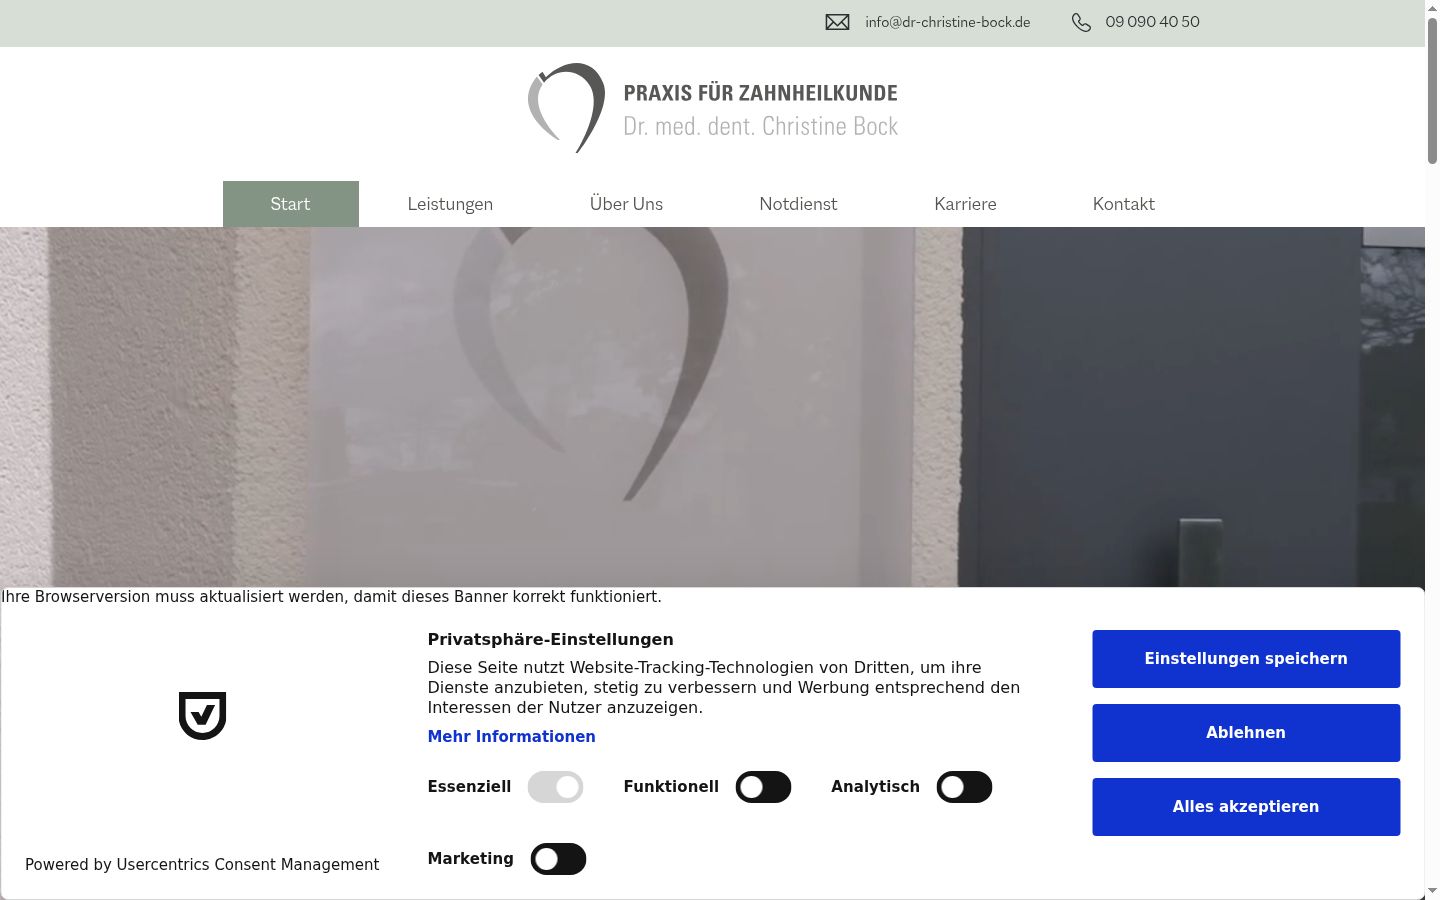This screenshot has height=900, width=1440.
Task: Click the hero image of the practice entrance
Action: 712,407
